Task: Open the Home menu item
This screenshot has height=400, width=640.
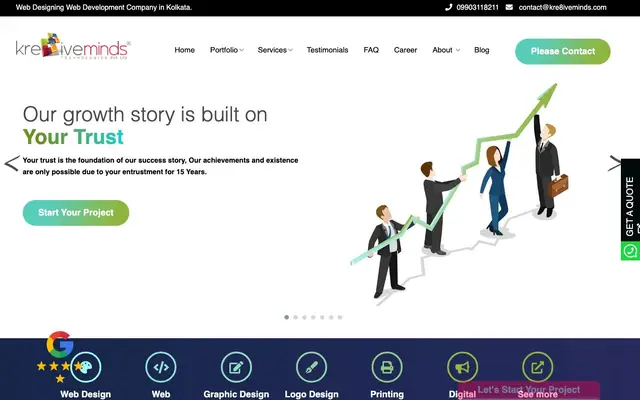Action: point(184,50)
